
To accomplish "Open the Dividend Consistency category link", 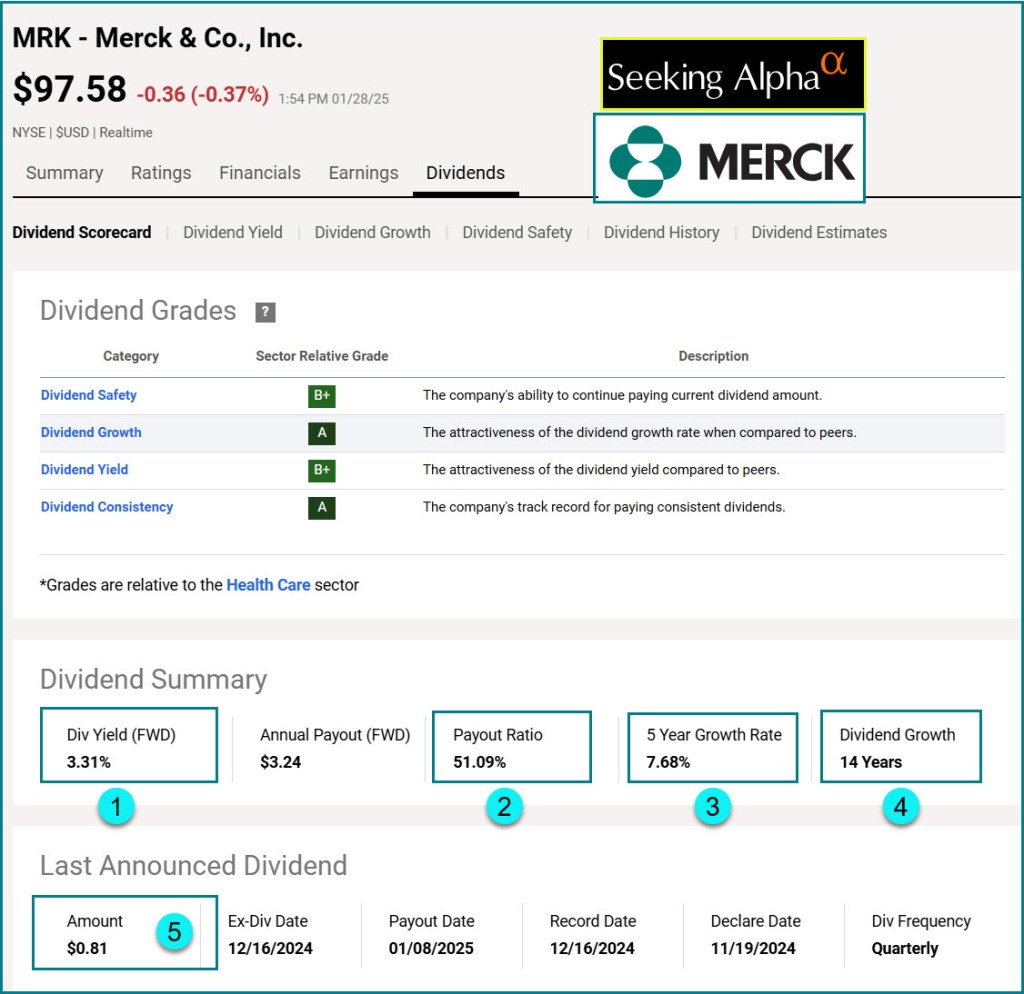I will pyautogui.click(x=107, y=507).
